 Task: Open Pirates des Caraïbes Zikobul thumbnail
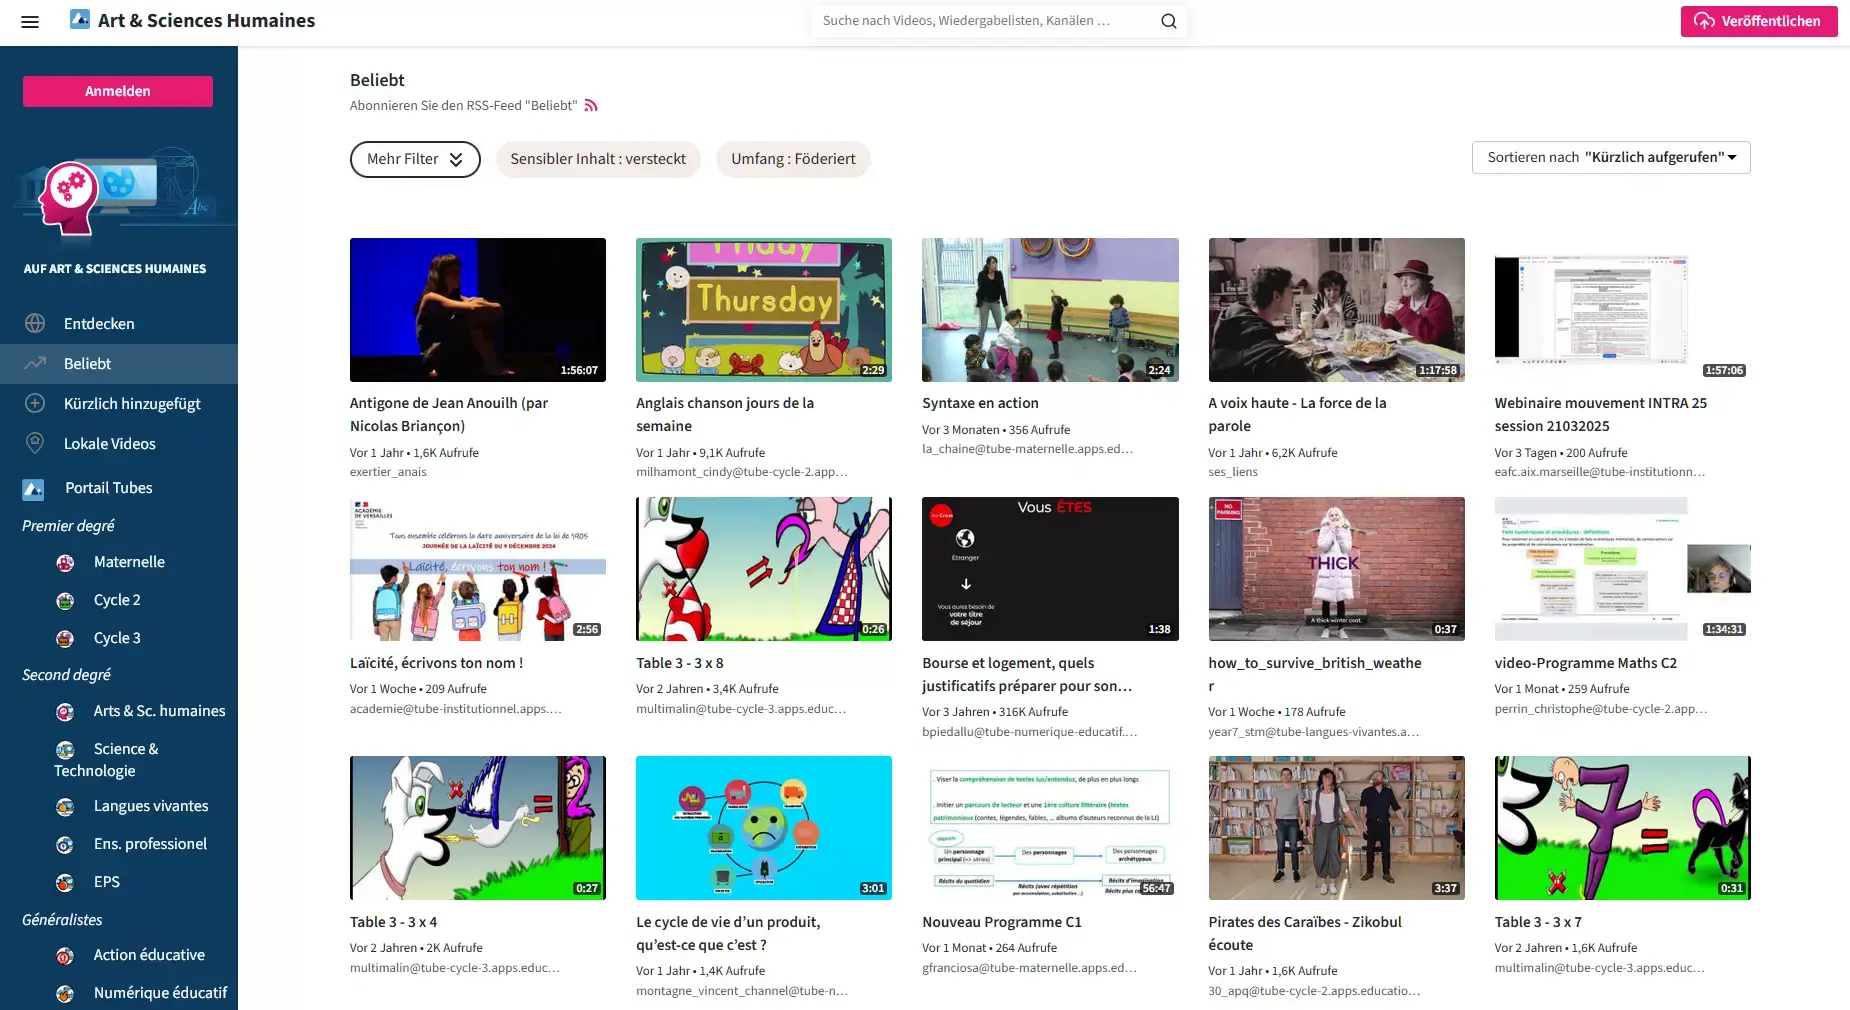1336,828
